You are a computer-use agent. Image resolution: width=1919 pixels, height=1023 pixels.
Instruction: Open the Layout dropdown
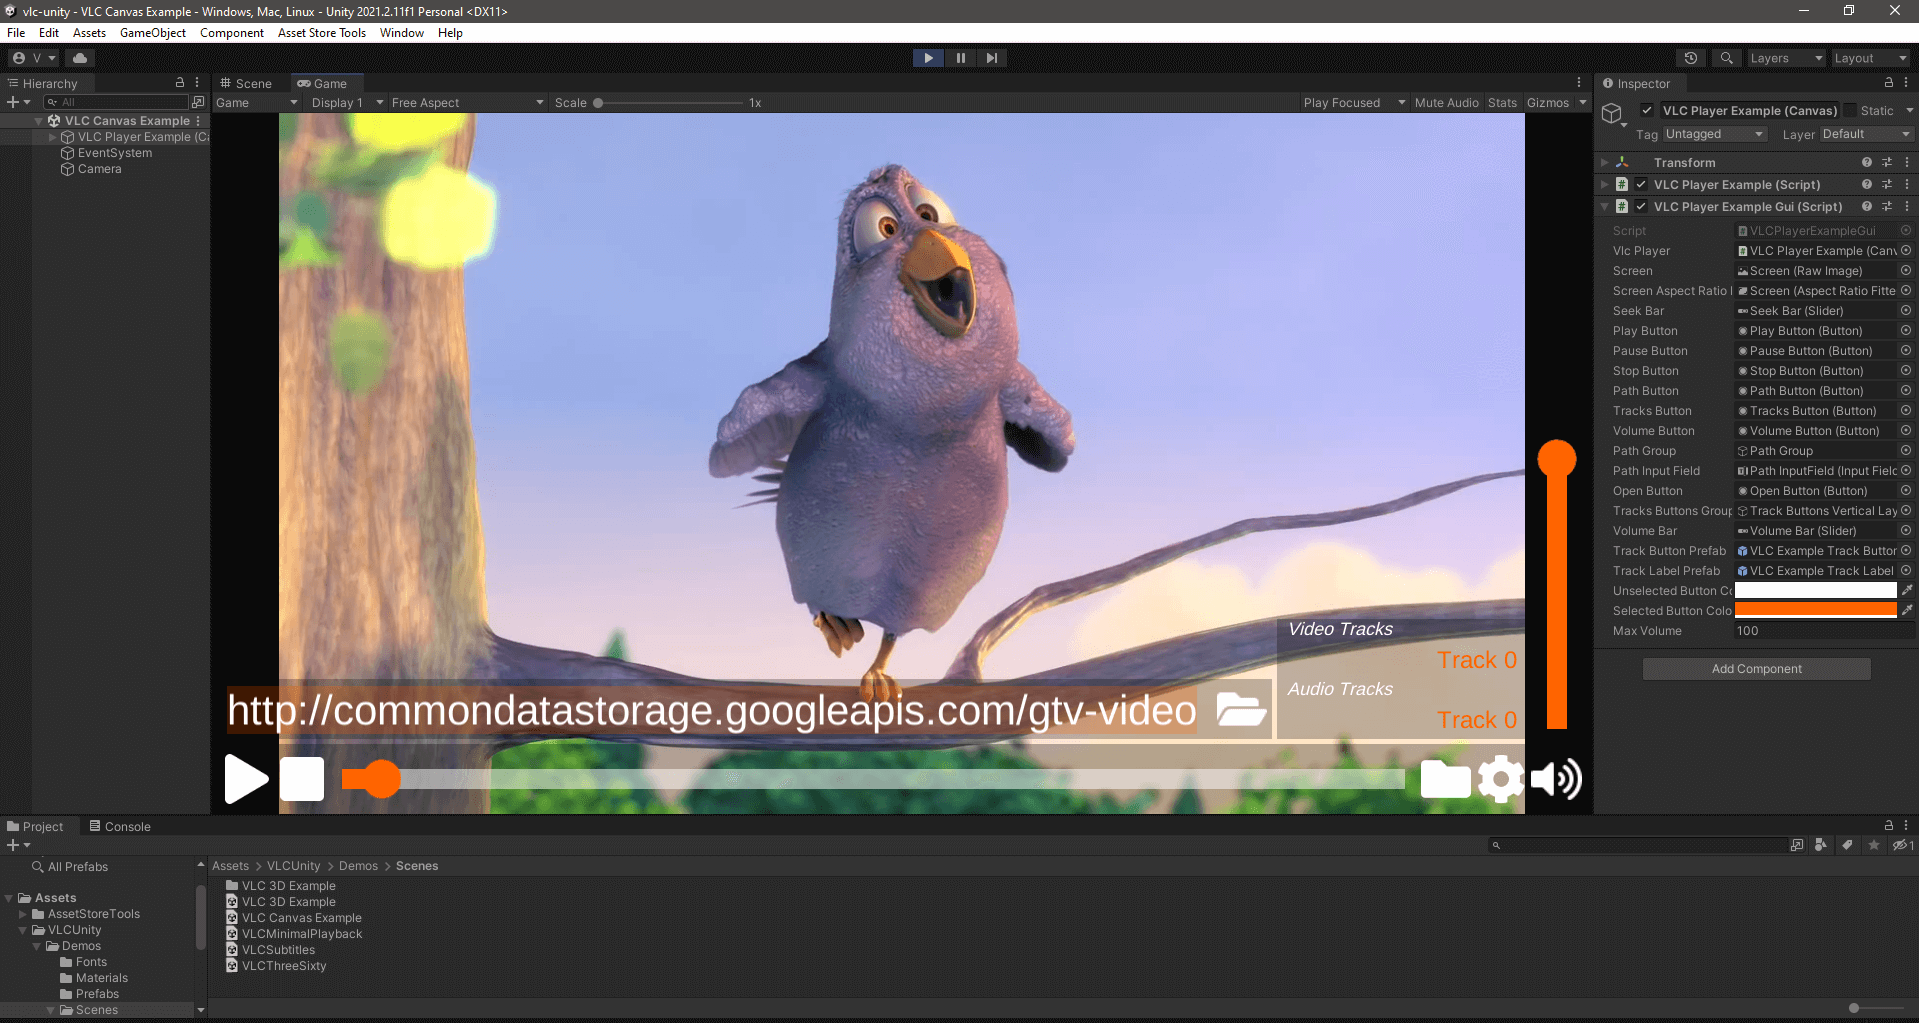[x=1869, y=58]
